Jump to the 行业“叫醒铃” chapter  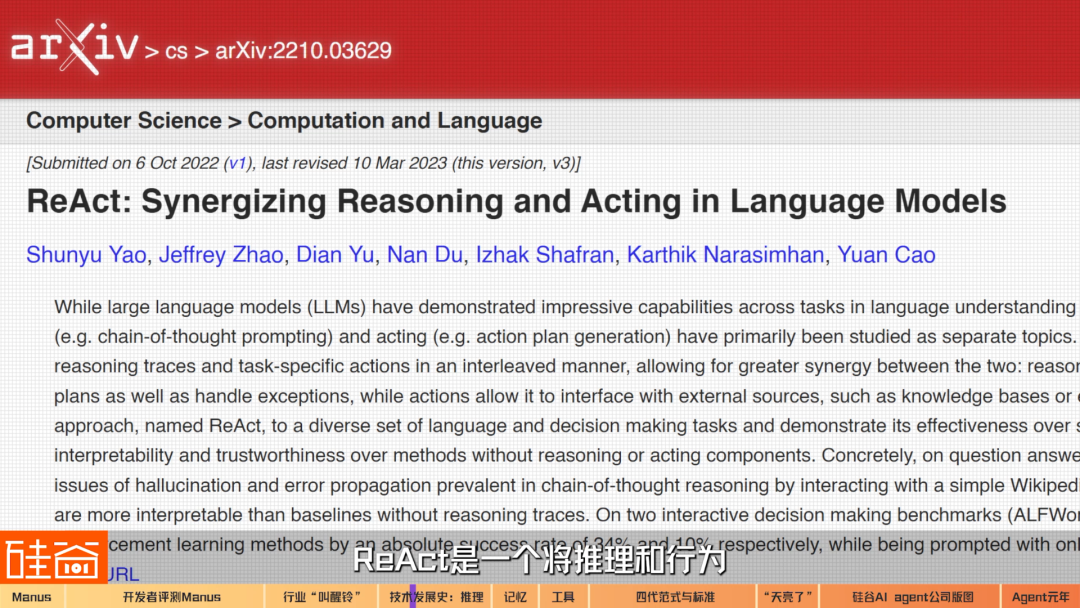(x=322, y=596)
